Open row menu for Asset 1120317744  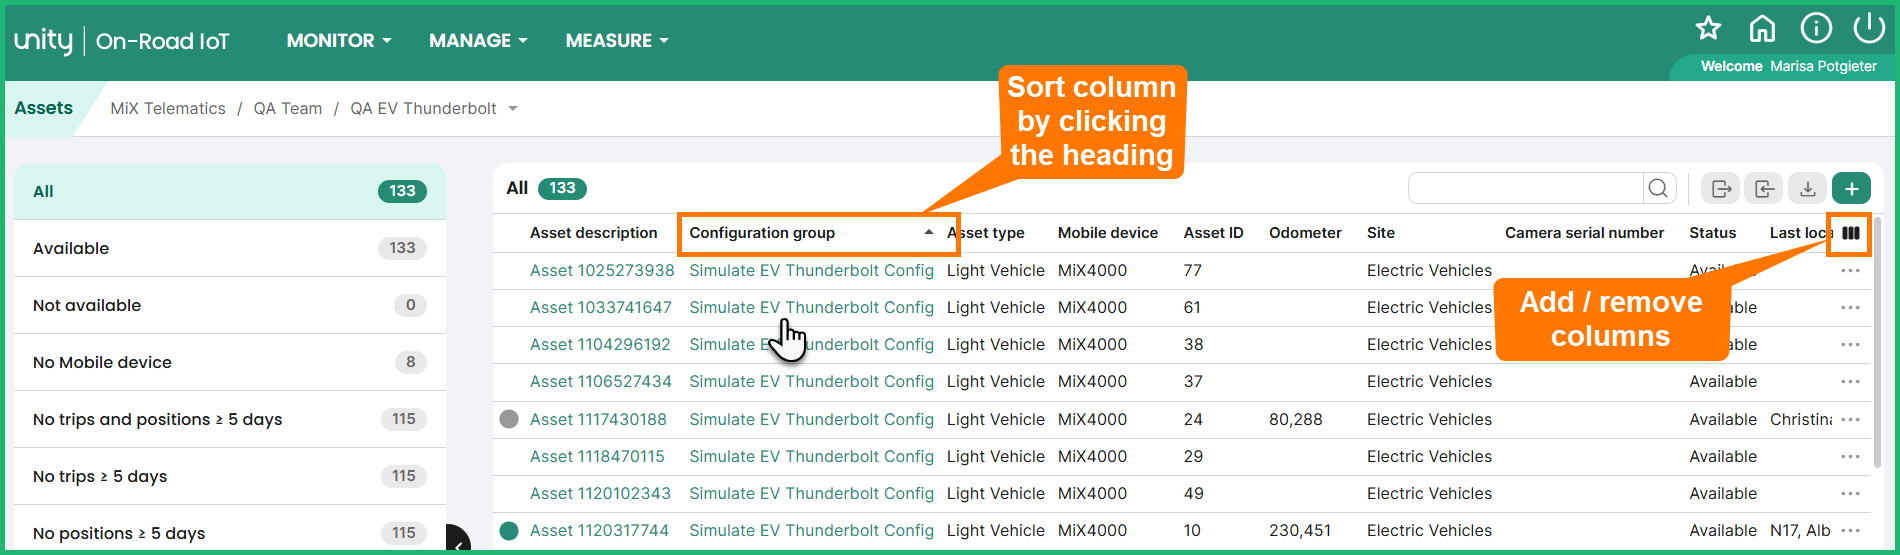[x=1850, y=531]
